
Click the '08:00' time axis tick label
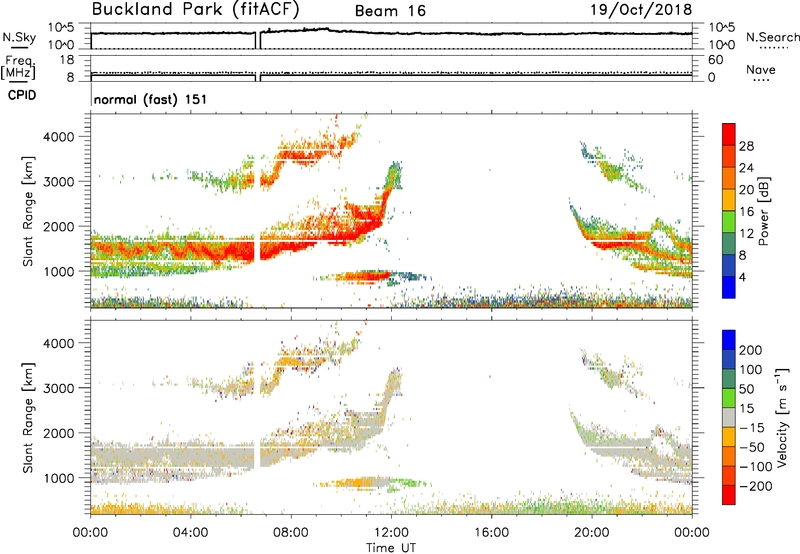tap(291, 533)
